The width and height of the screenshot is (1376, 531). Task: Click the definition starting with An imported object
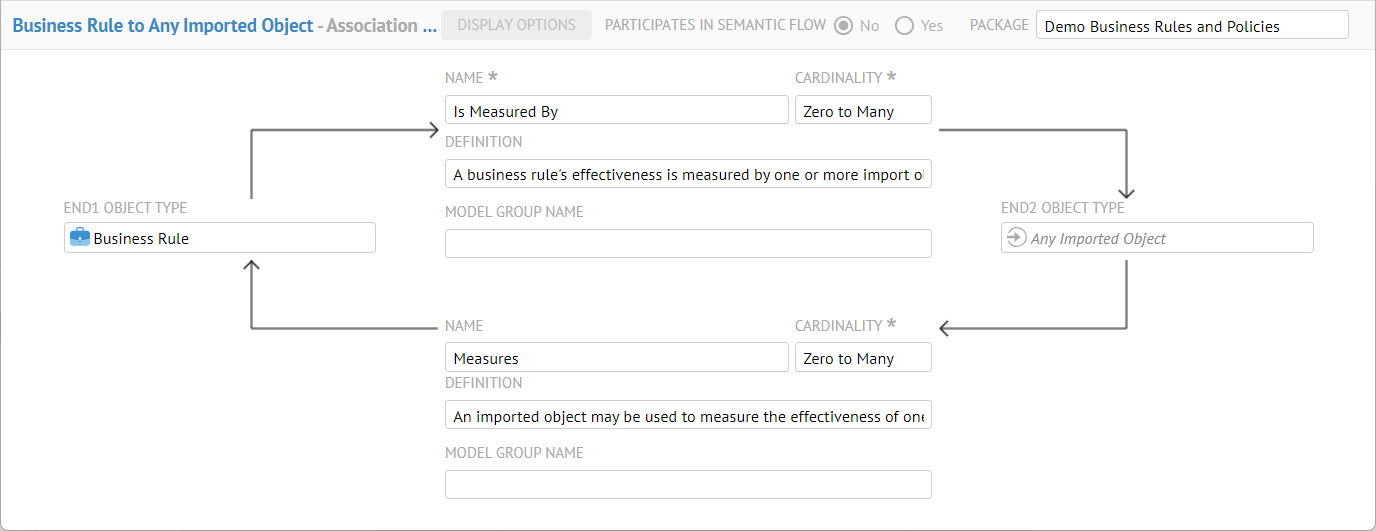[x=687, y=416]
